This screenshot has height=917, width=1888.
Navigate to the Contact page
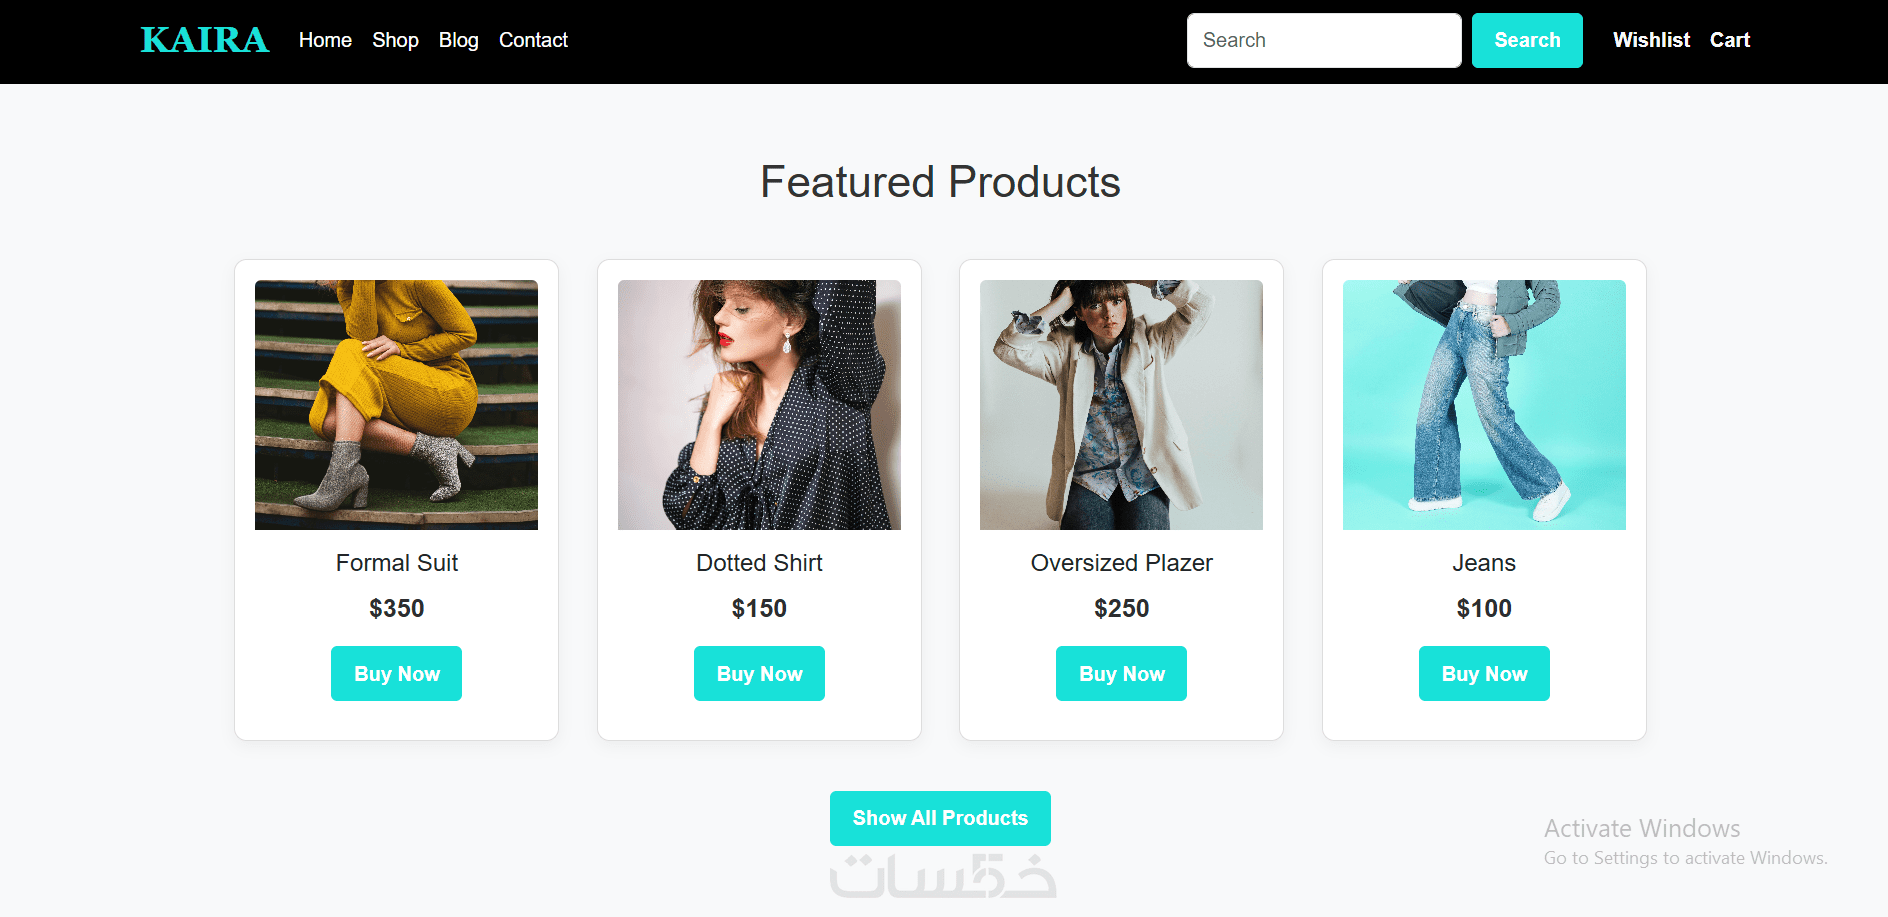[x=533, y=40]
